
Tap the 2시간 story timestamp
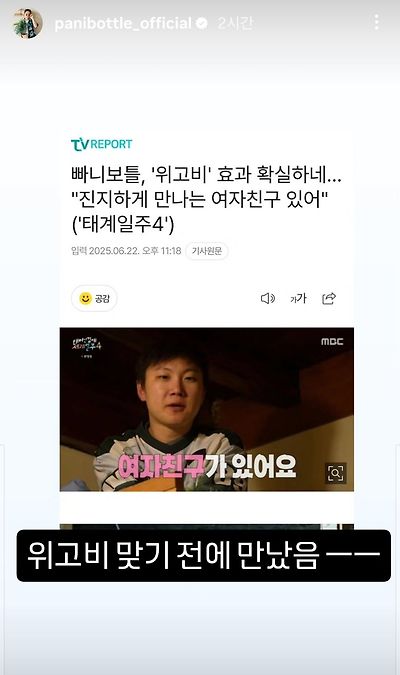(x=235, y=23)
